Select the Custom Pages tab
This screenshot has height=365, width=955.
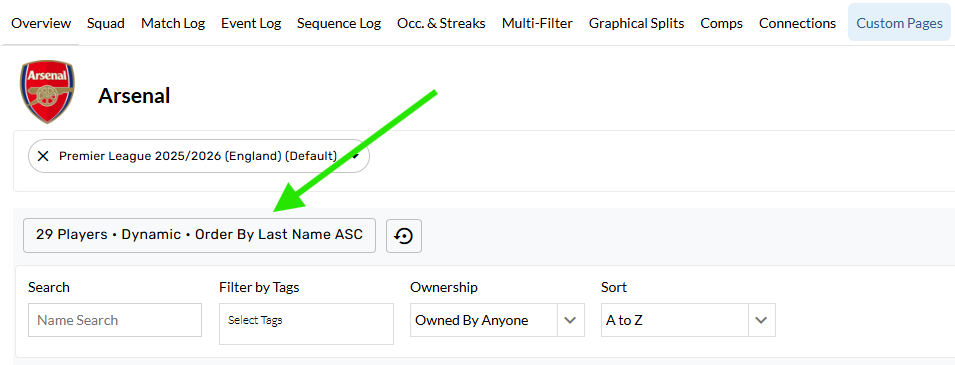pyautogui.click(x=899, y=24)
